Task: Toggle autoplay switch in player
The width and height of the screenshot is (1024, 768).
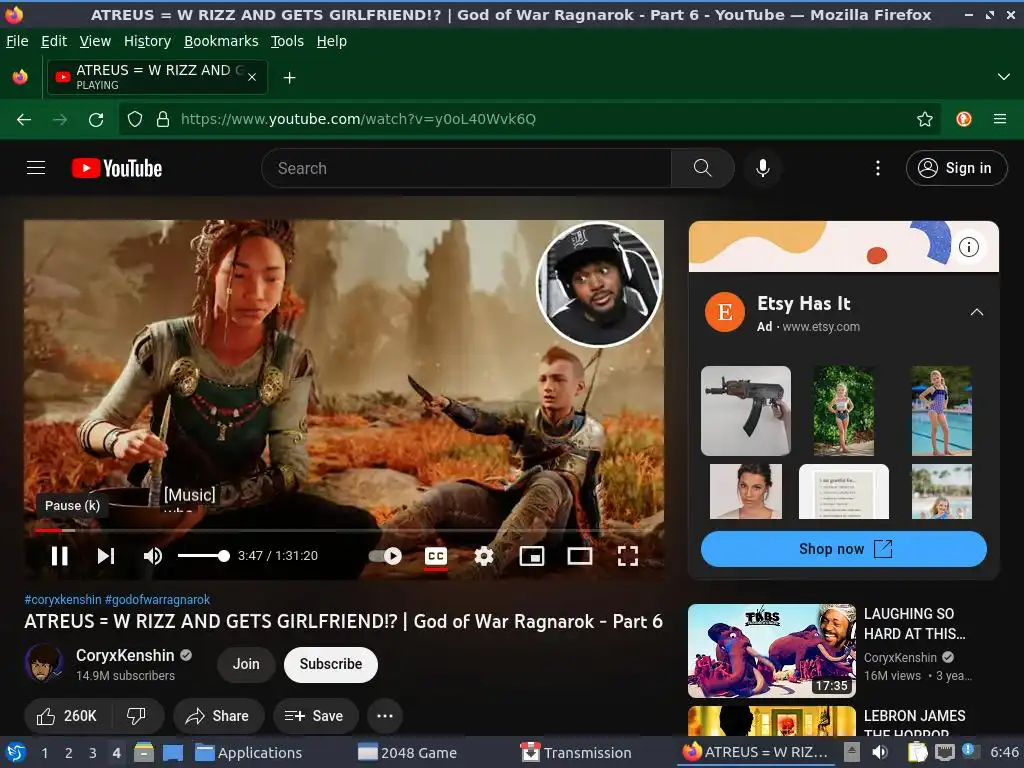Action: point(385,556)
